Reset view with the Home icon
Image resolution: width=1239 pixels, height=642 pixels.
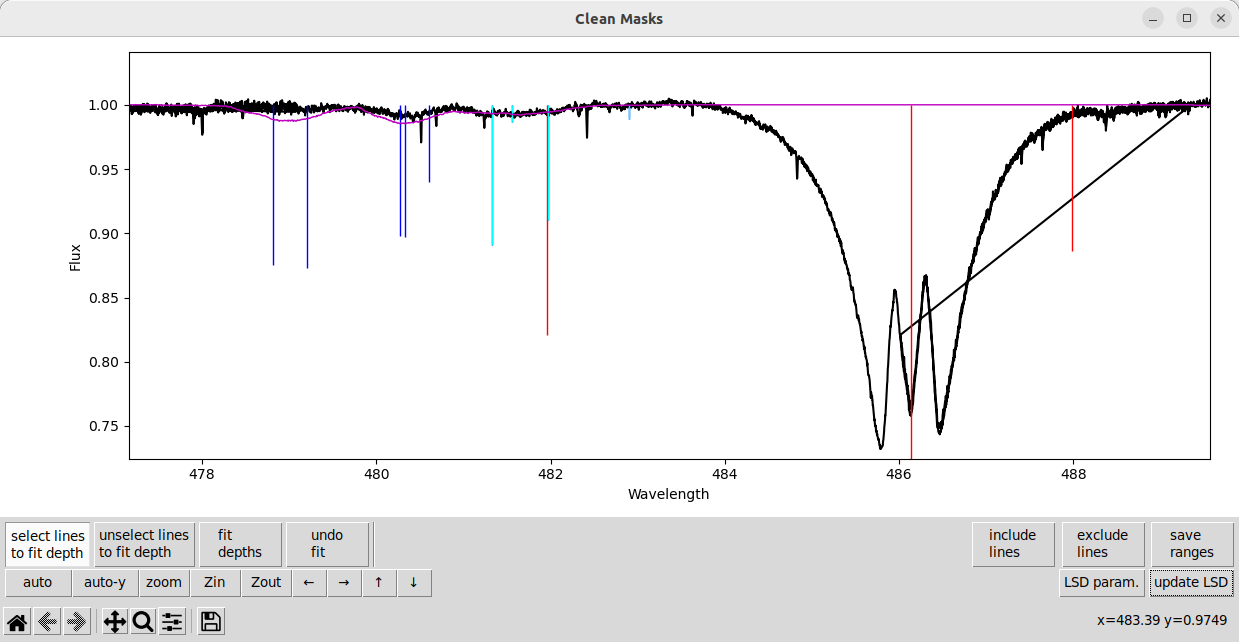pyautogui.click(x=17, y=622)
